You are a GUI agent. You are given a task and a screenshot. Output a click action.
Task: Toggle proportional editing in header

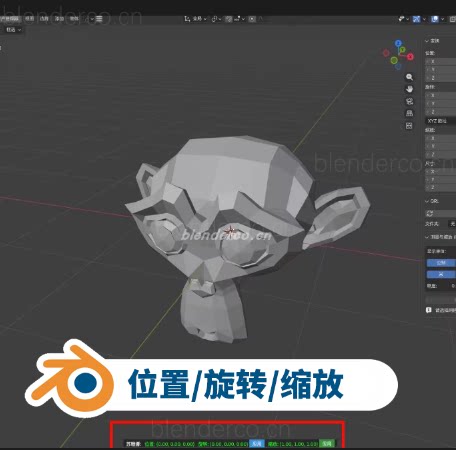tap(252, 19)
